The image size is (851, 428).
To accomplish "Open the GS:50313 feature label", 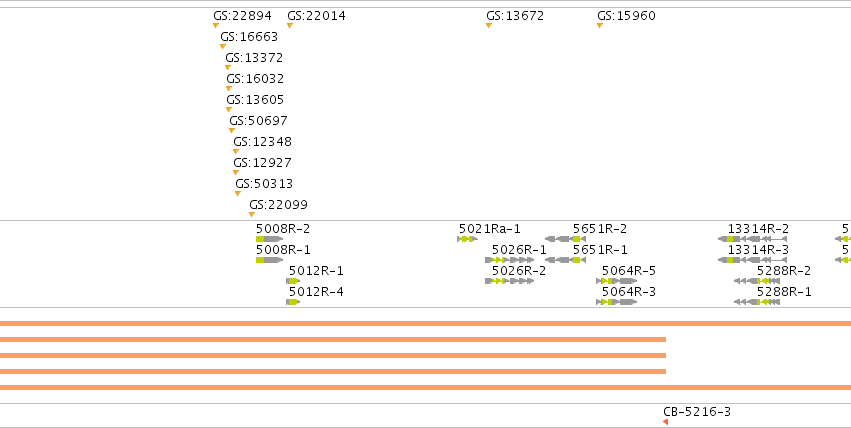I will (x=264, y=183).
